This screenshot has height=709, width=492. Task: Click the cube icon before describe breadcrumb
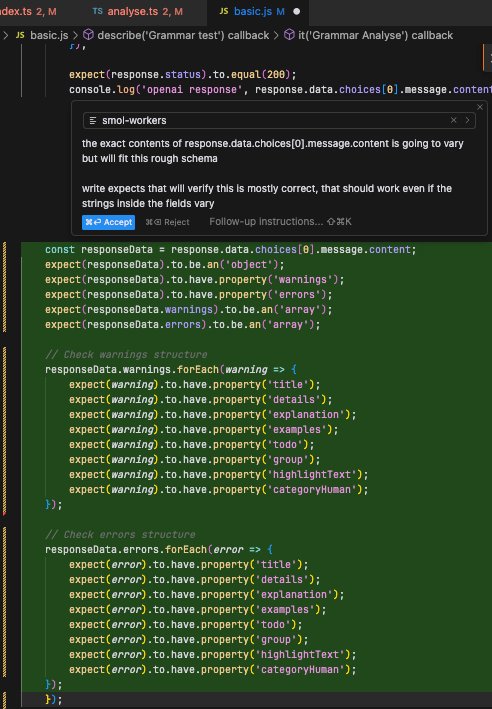pyautogui.click(x=89, y=35)
